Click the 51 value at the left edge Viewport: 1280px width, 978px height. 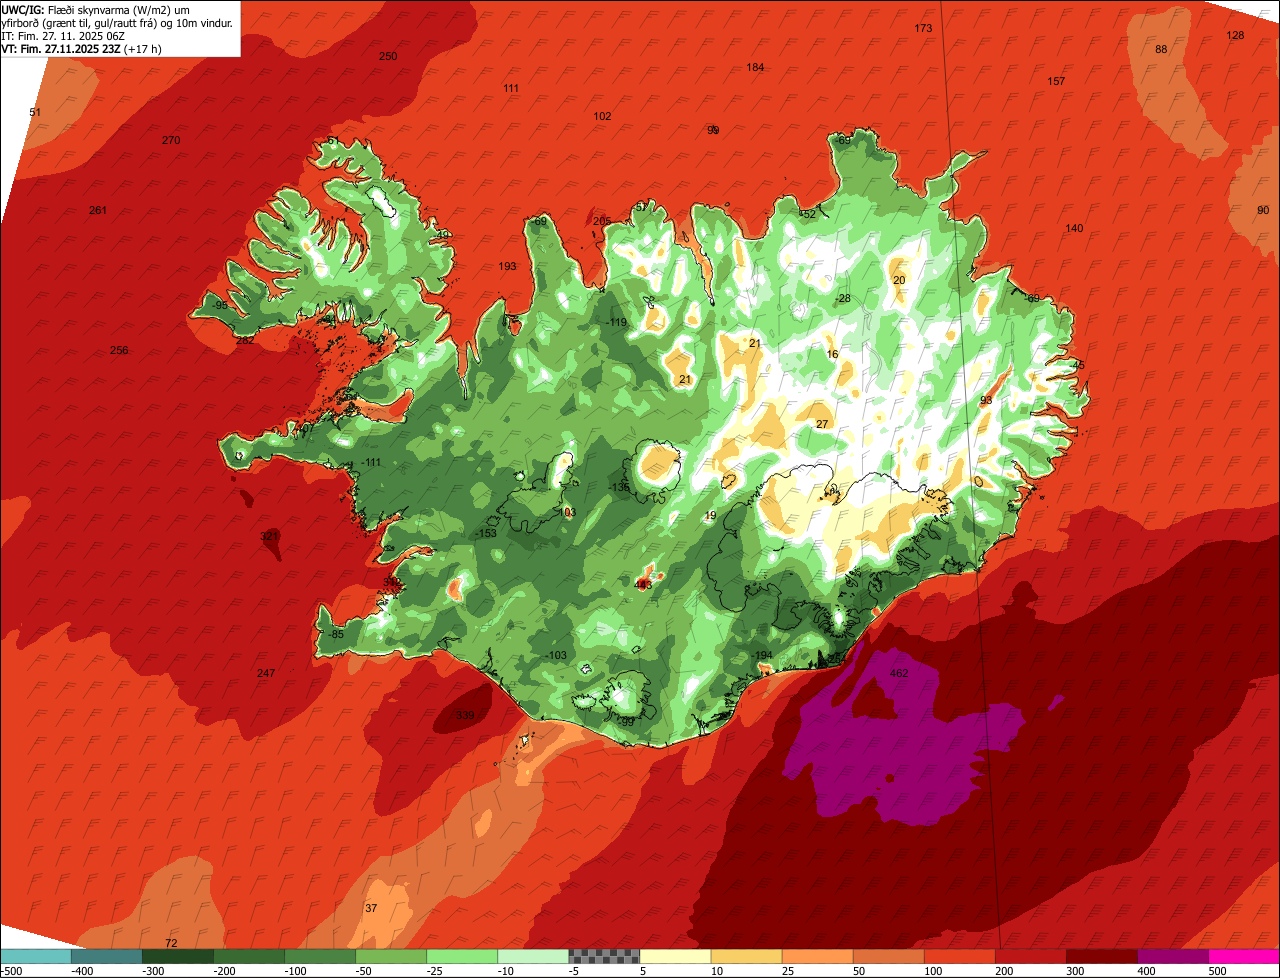[36, 113]
